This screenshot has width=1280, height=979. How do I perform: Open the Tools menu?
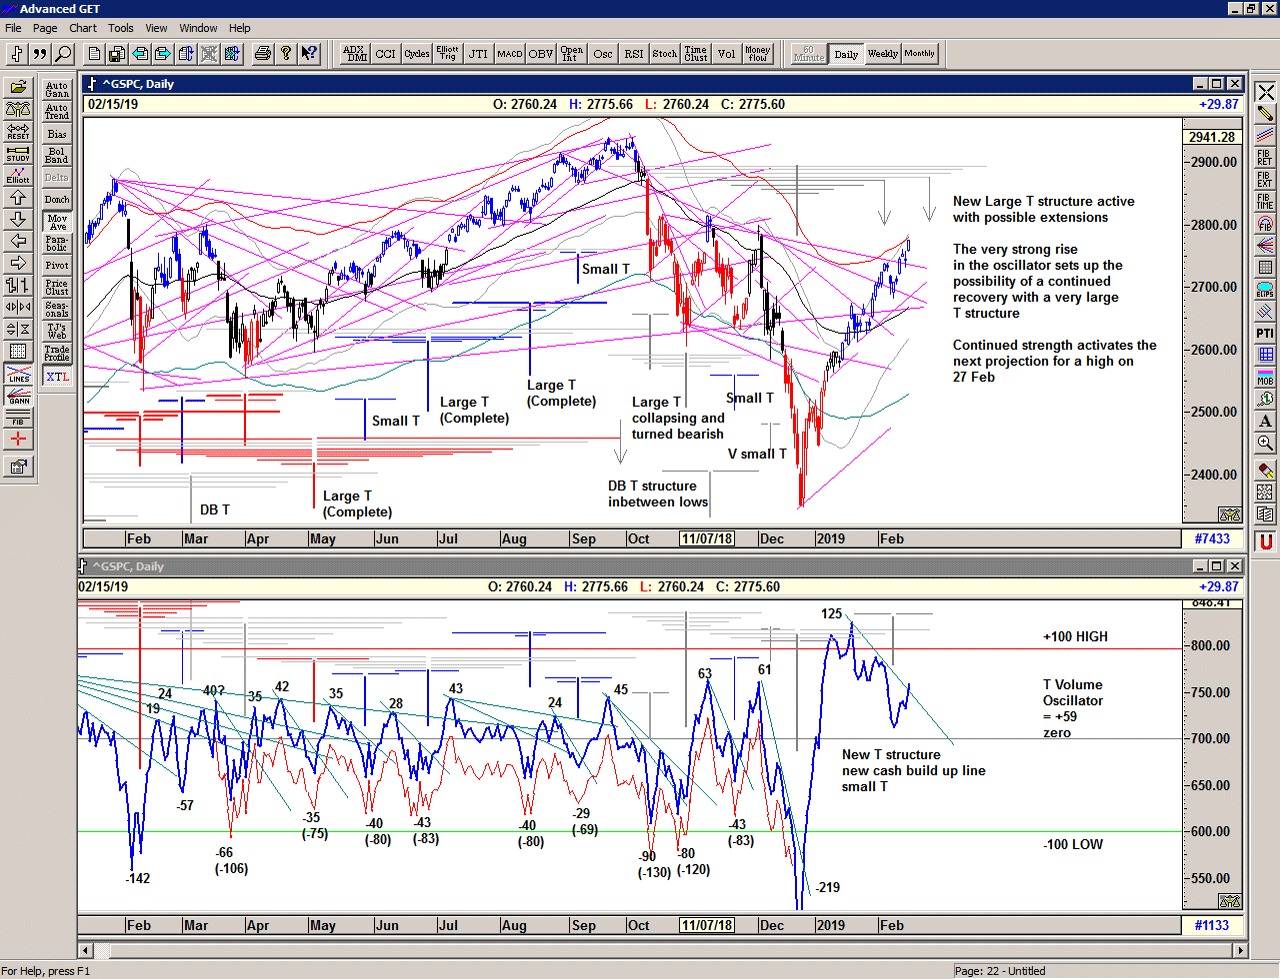coord(120,28)
